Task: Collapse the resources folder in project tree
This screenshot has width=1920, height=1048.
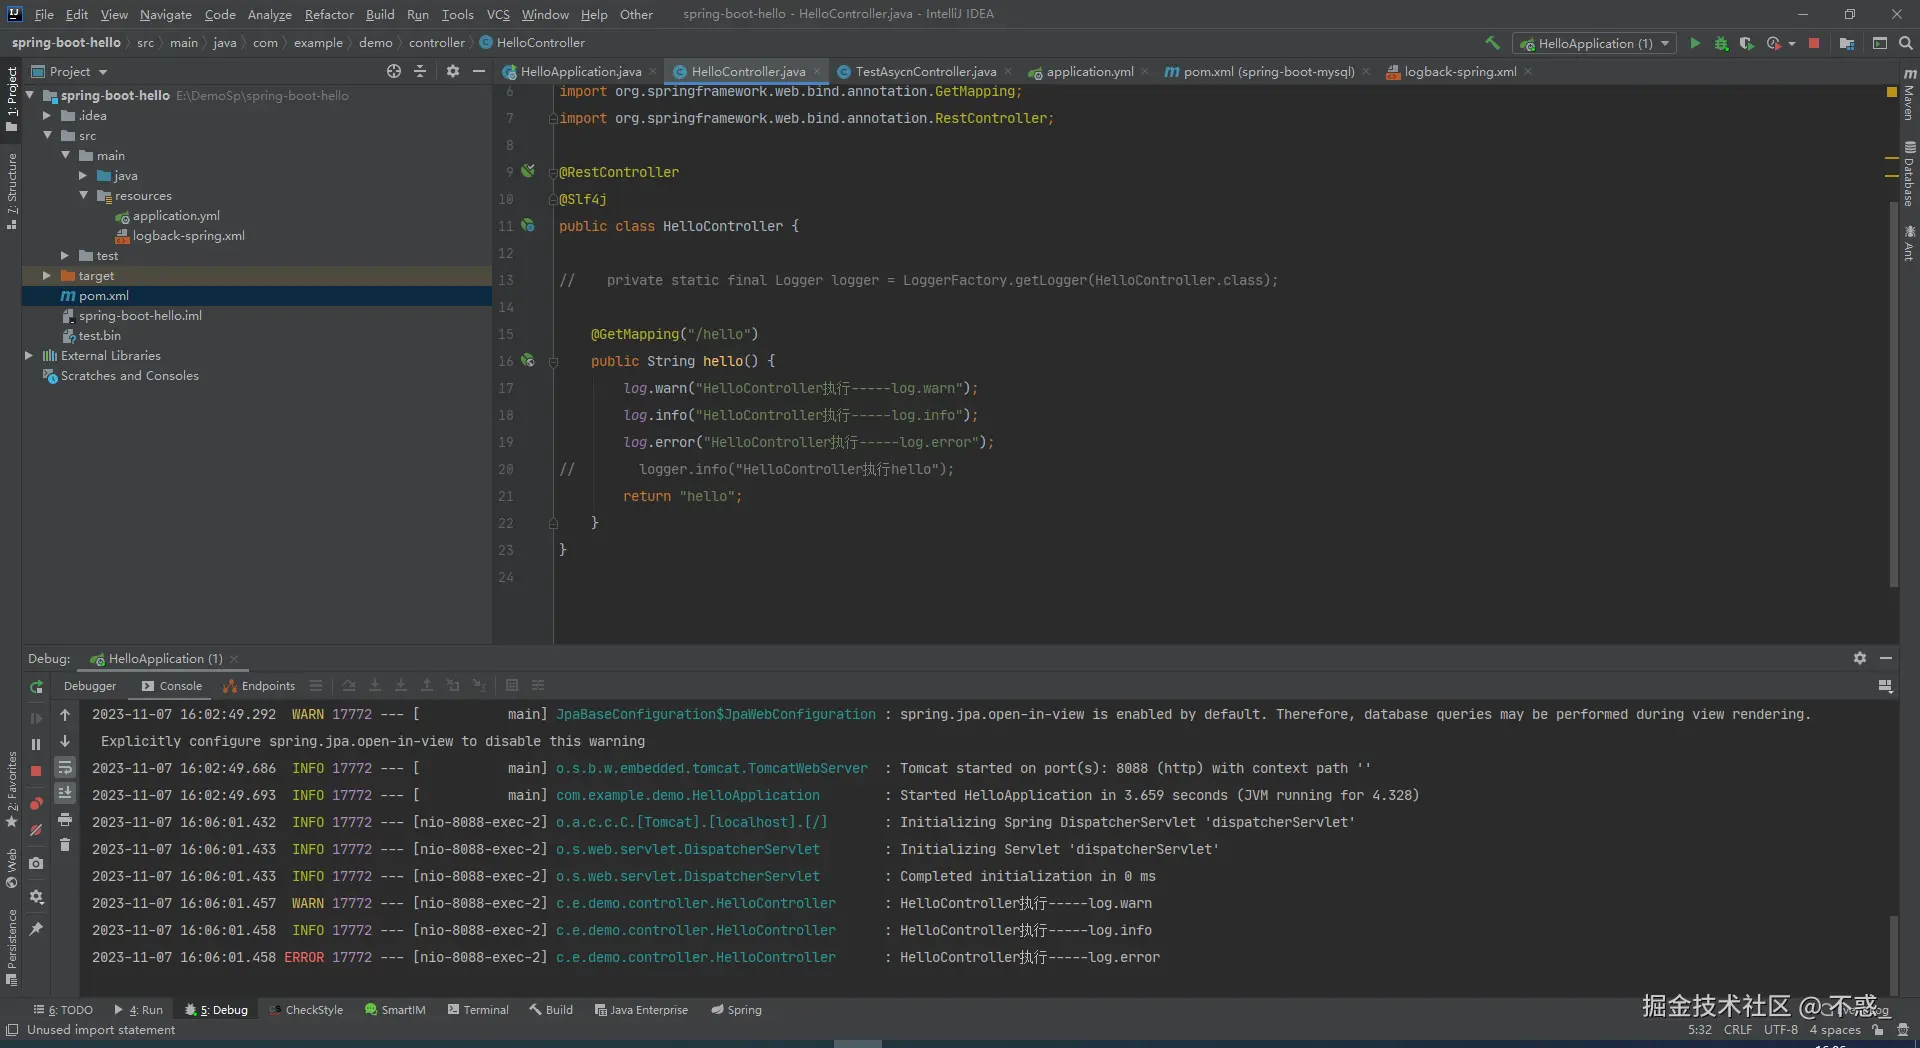Action: [x=84, y=196]
